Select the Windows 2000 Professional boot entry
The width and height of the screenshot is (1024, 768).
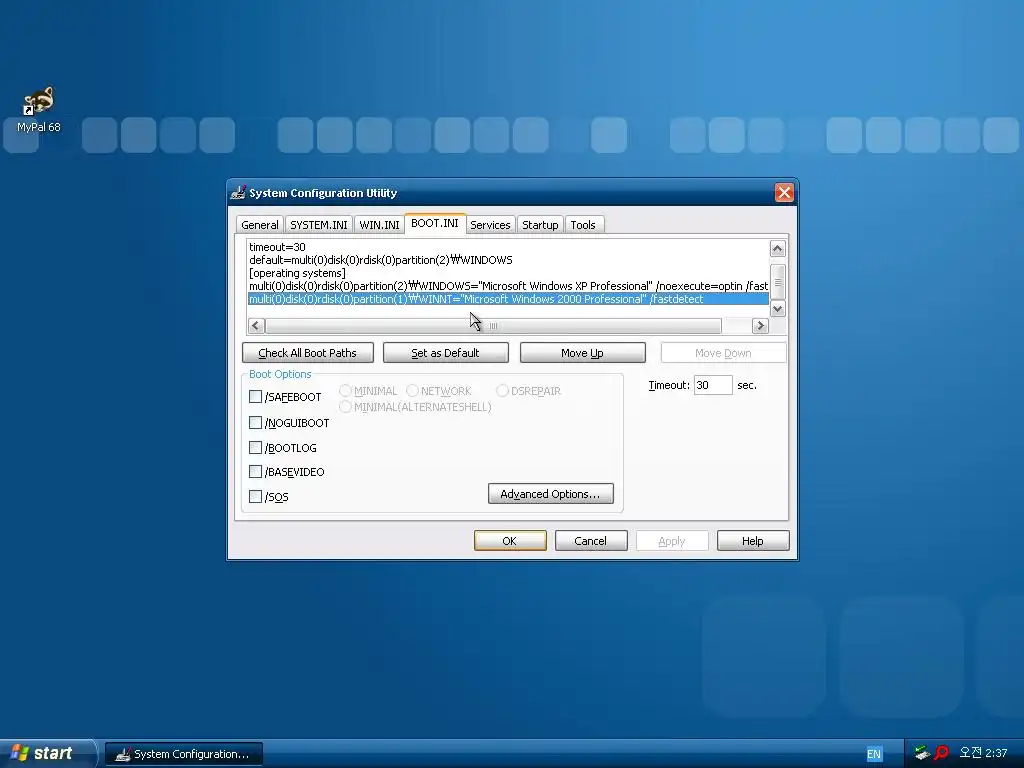[x=508, y=299]
